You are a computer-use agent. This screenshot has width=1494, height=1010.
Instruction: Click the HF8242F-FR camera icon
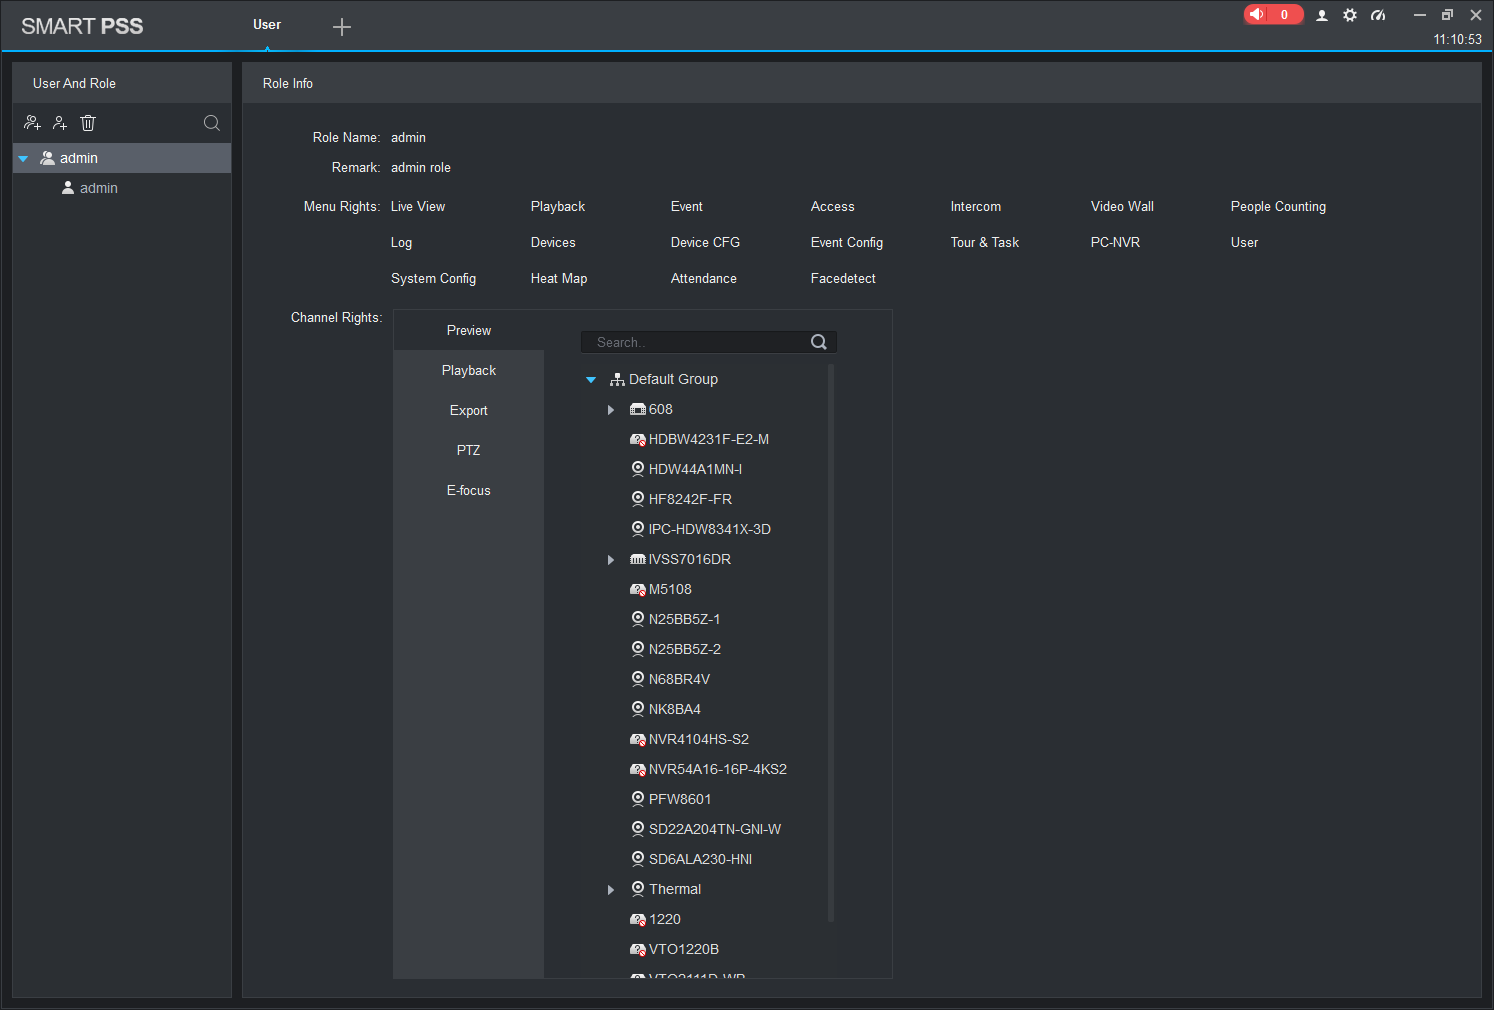click(x=637, y=499)
